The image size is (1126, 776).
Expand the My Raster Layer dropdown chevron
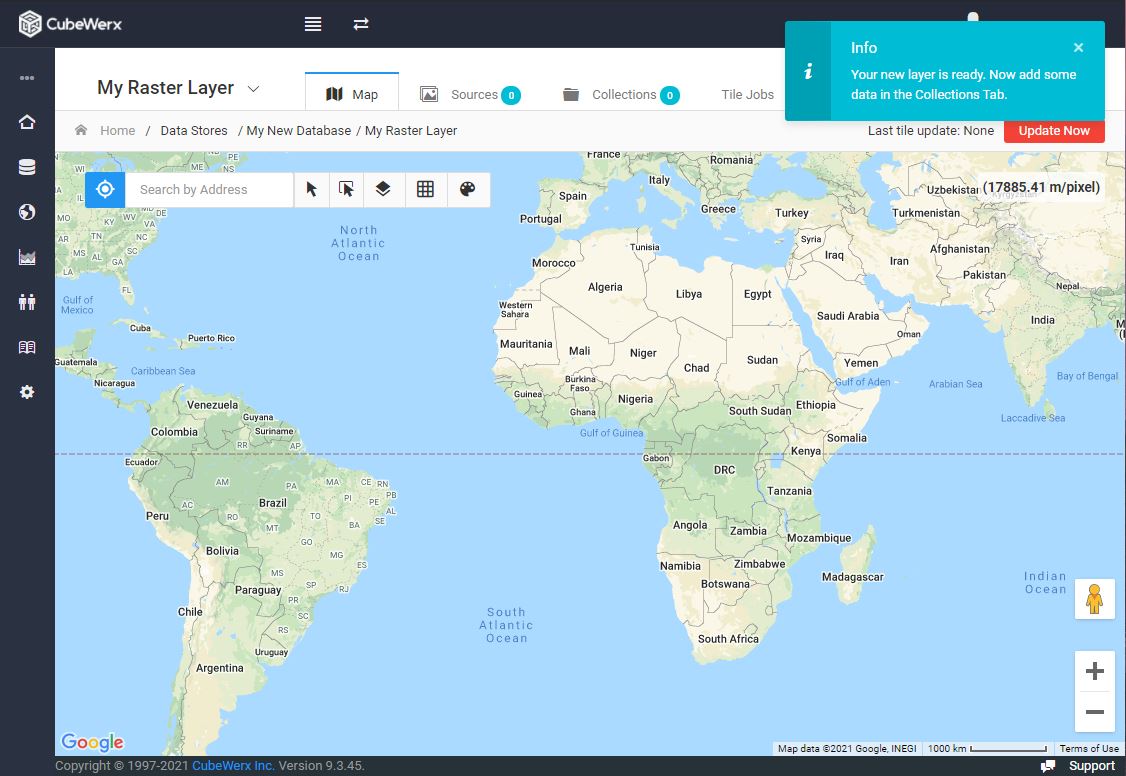click(253, 89)
